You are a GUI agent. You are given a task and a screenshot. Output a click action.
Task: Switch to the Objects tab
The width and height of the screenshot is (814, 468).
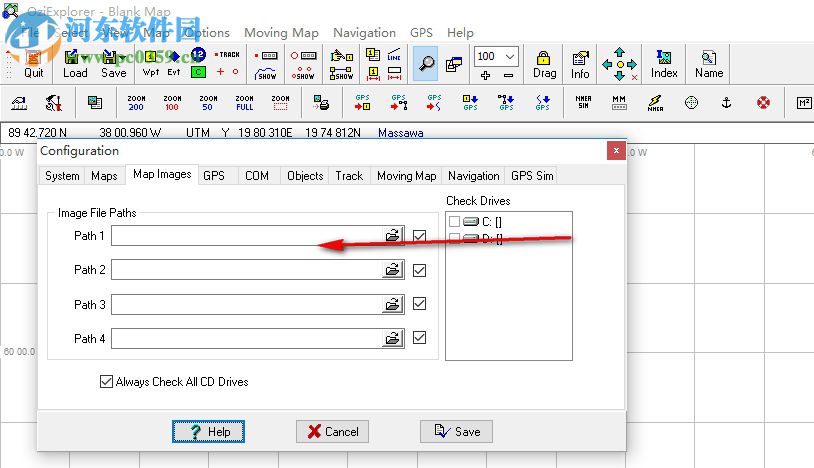point(305,176)
